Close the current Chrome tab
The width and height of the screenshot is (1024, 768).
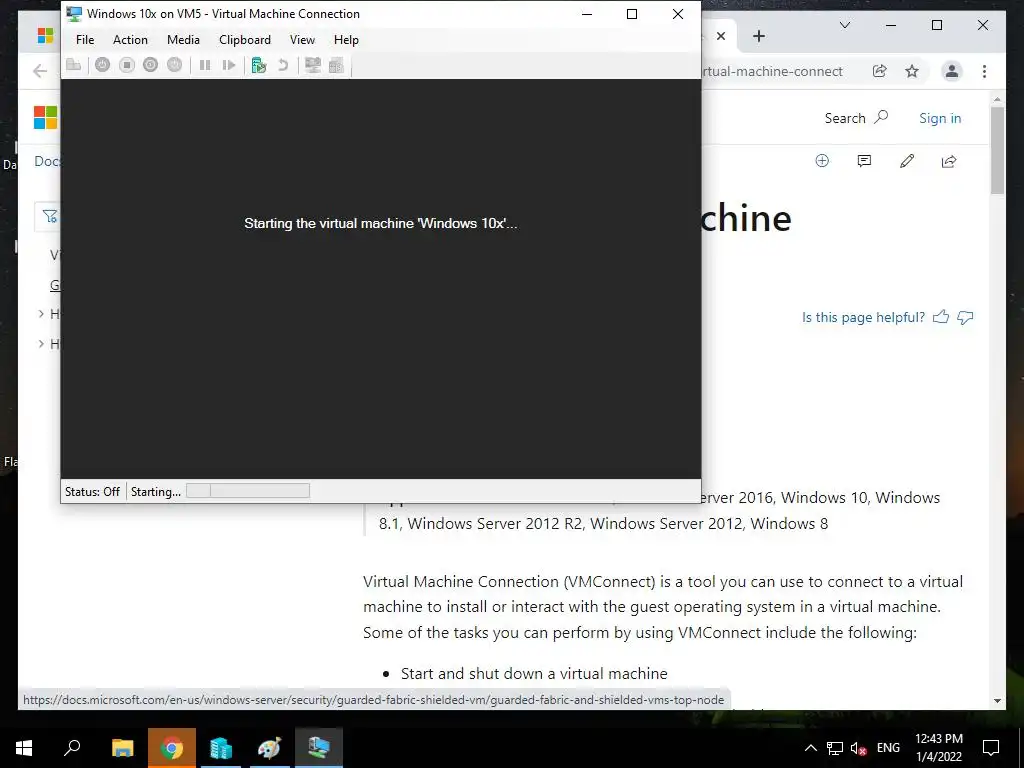[721, 36]
